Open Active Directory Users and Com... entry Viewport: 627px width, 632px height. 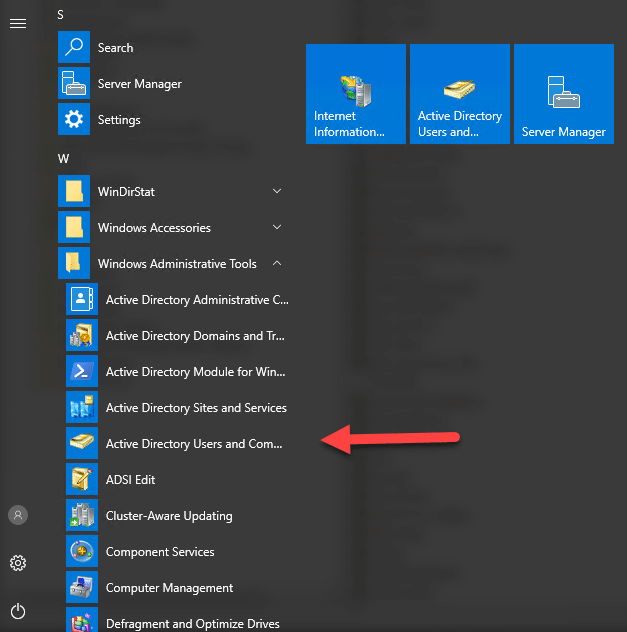pos(194,444)
